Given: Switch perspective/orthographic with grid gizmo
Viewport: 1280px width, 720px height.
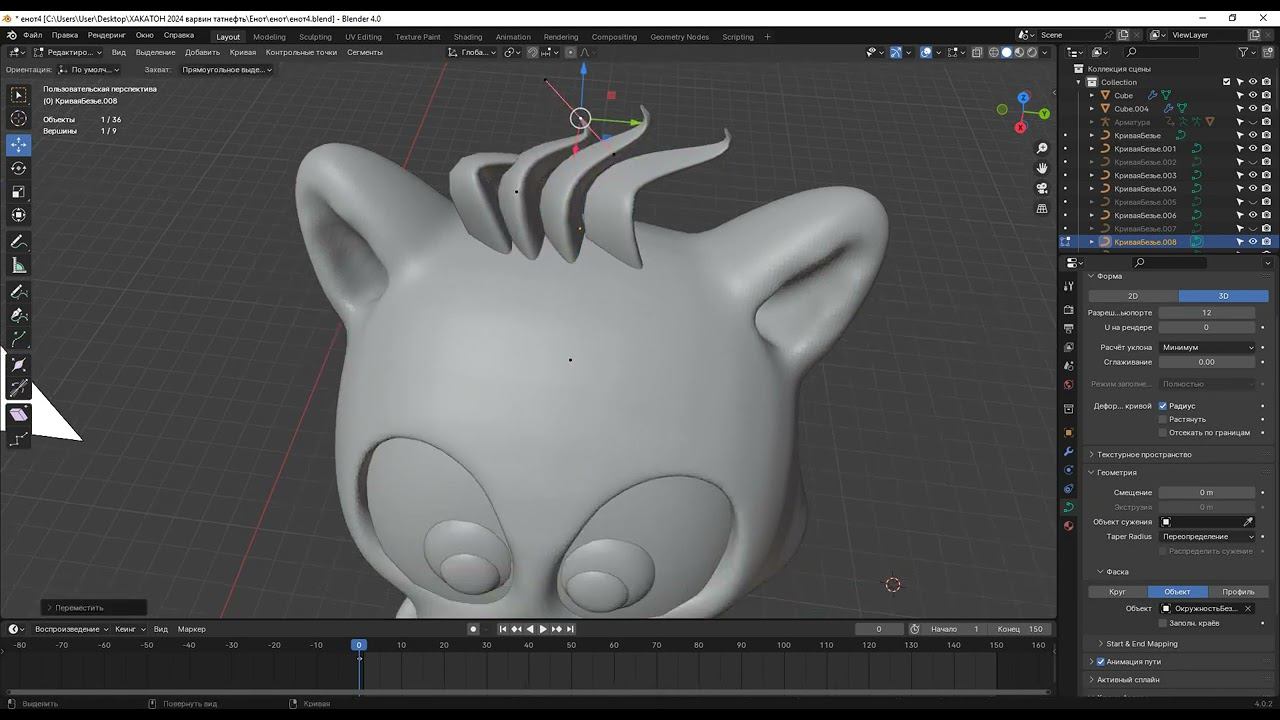Looking at the screenshot, I should (1042, 209).
